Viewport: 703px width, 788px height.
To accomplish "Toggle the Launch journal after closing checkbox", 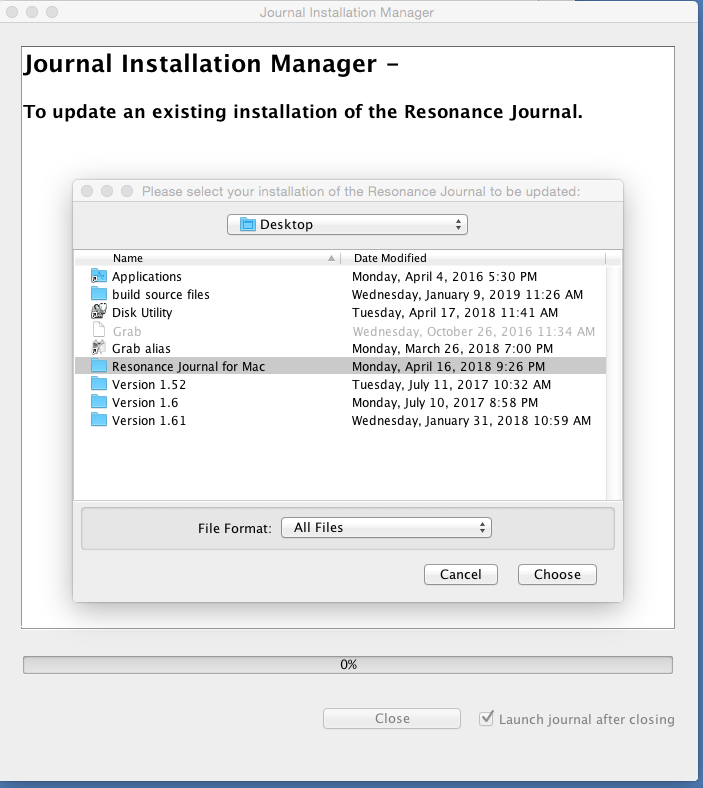I will tap(486, 718).
